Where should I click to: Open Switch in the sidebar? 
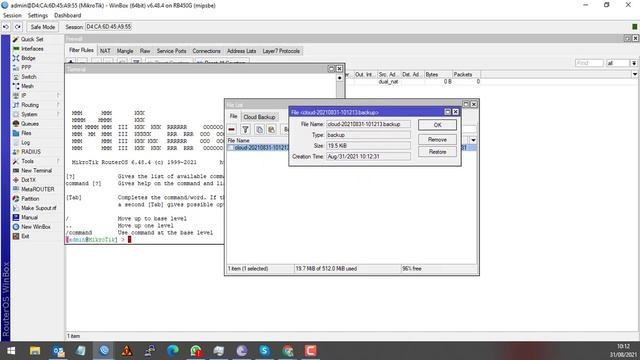28,77
